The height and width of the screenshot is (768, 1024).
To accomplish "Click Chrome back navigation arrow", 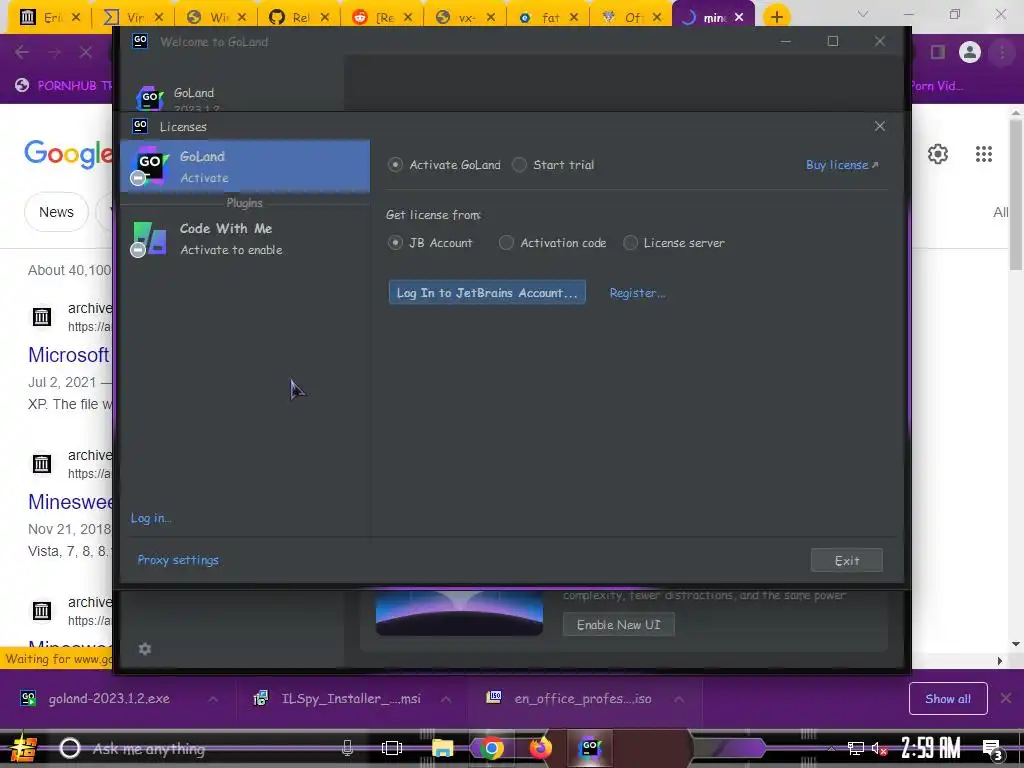I will click(x=22, y=52).
